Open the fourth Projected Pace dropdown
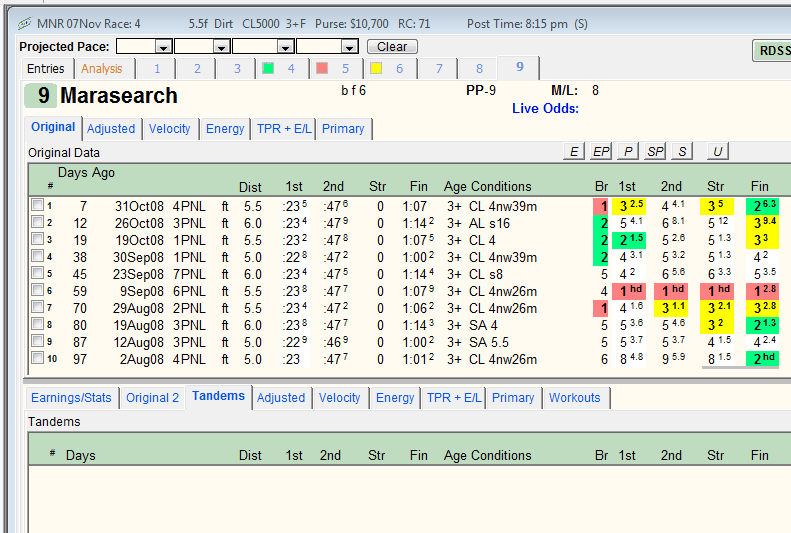 point(349,47)
